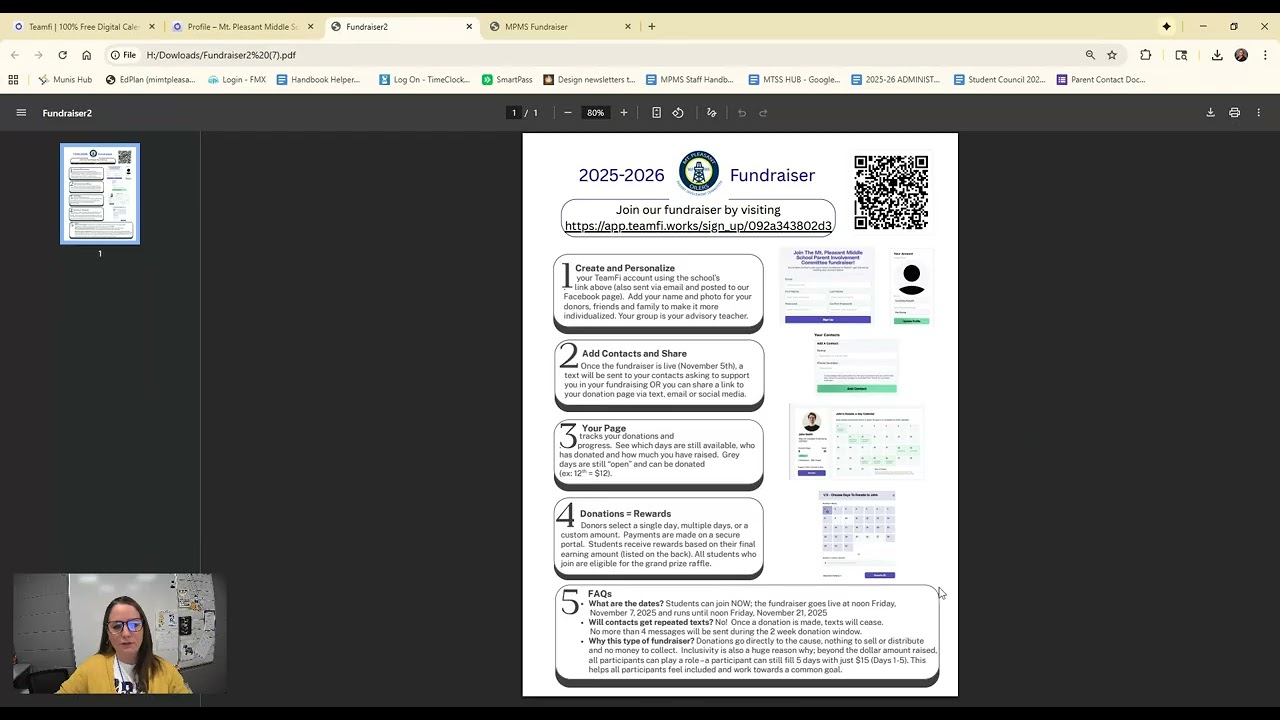The height and width of the screenshot is (720, 1280).
Task: Open Munis Hub bookmark
Action: click(65, 80)
